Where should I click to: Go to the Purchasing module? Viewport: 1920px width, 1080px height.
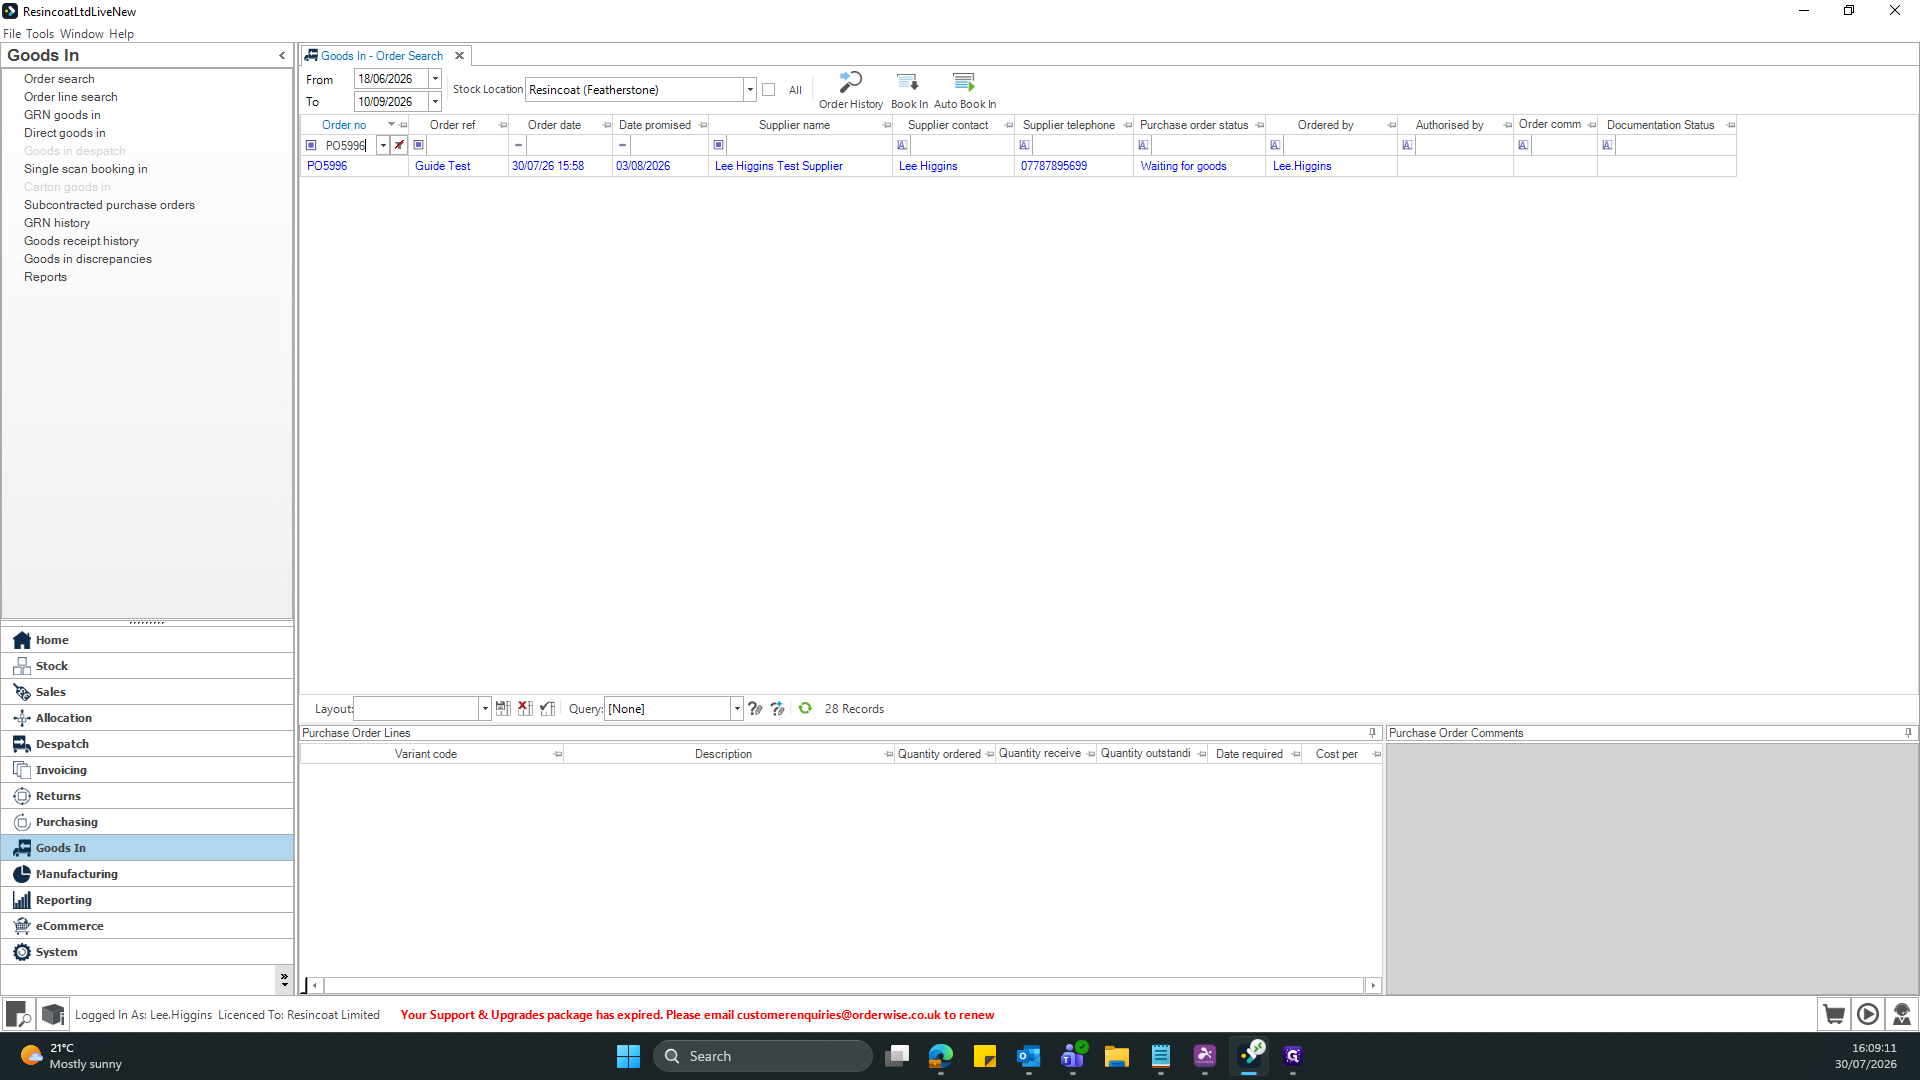[147, 822]
